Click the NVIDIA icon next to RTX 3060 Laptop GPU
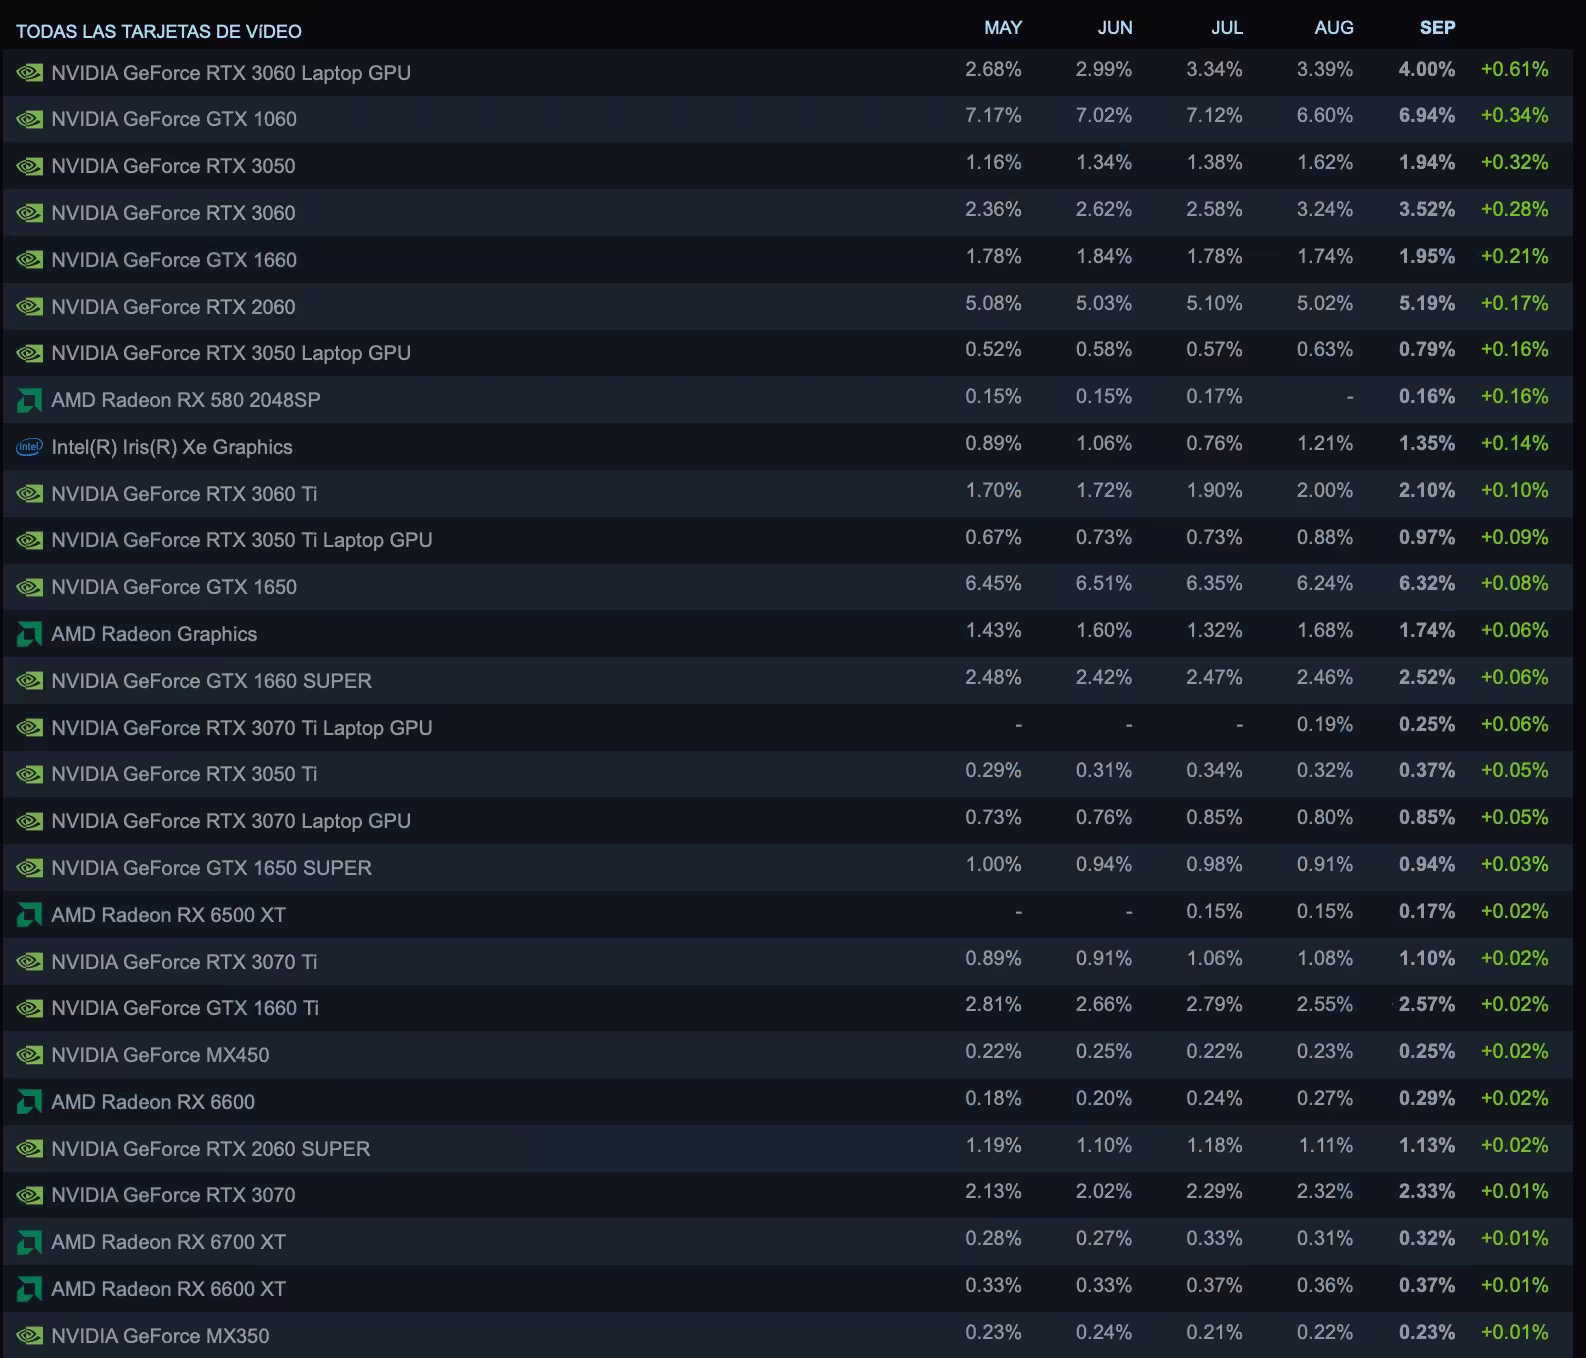The width and height of the screenshot is (1586, 1358). click(29, 73)
